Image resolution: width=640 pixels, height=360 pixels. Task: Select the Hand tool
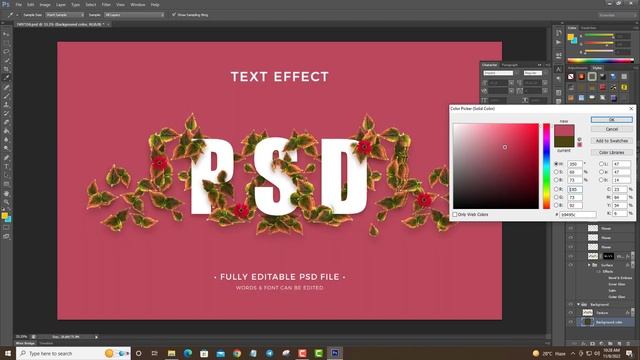click(x=6, y=193)
